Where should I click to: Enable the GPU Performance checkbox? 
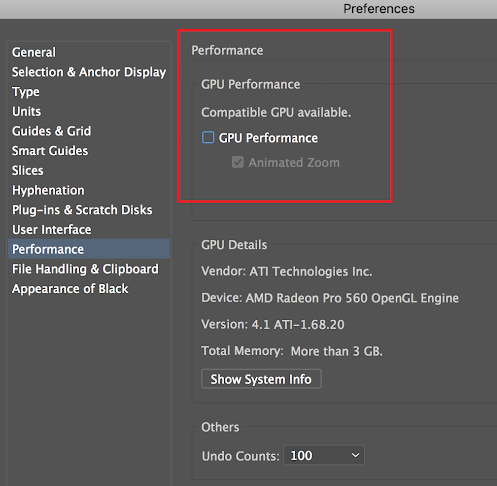(208, 137)
